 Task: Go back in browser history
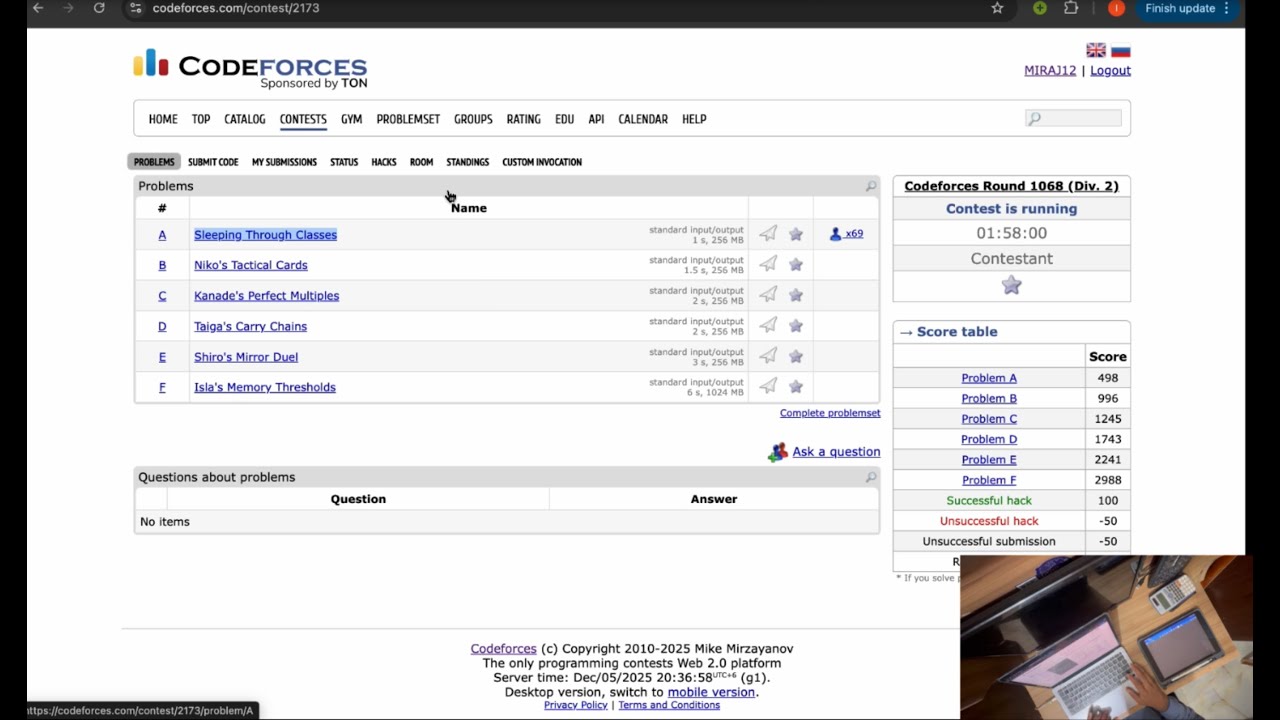[38, 8]
